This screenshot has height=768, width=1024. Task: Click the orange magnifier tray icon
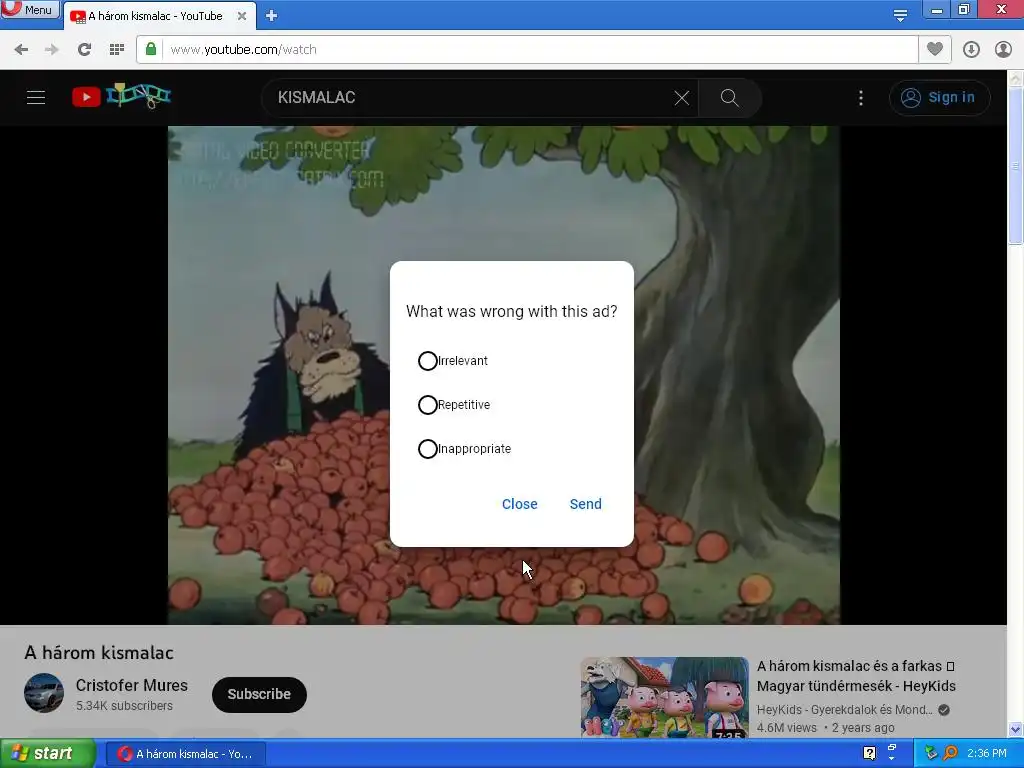pyautogui.click(x=950, y=754)
